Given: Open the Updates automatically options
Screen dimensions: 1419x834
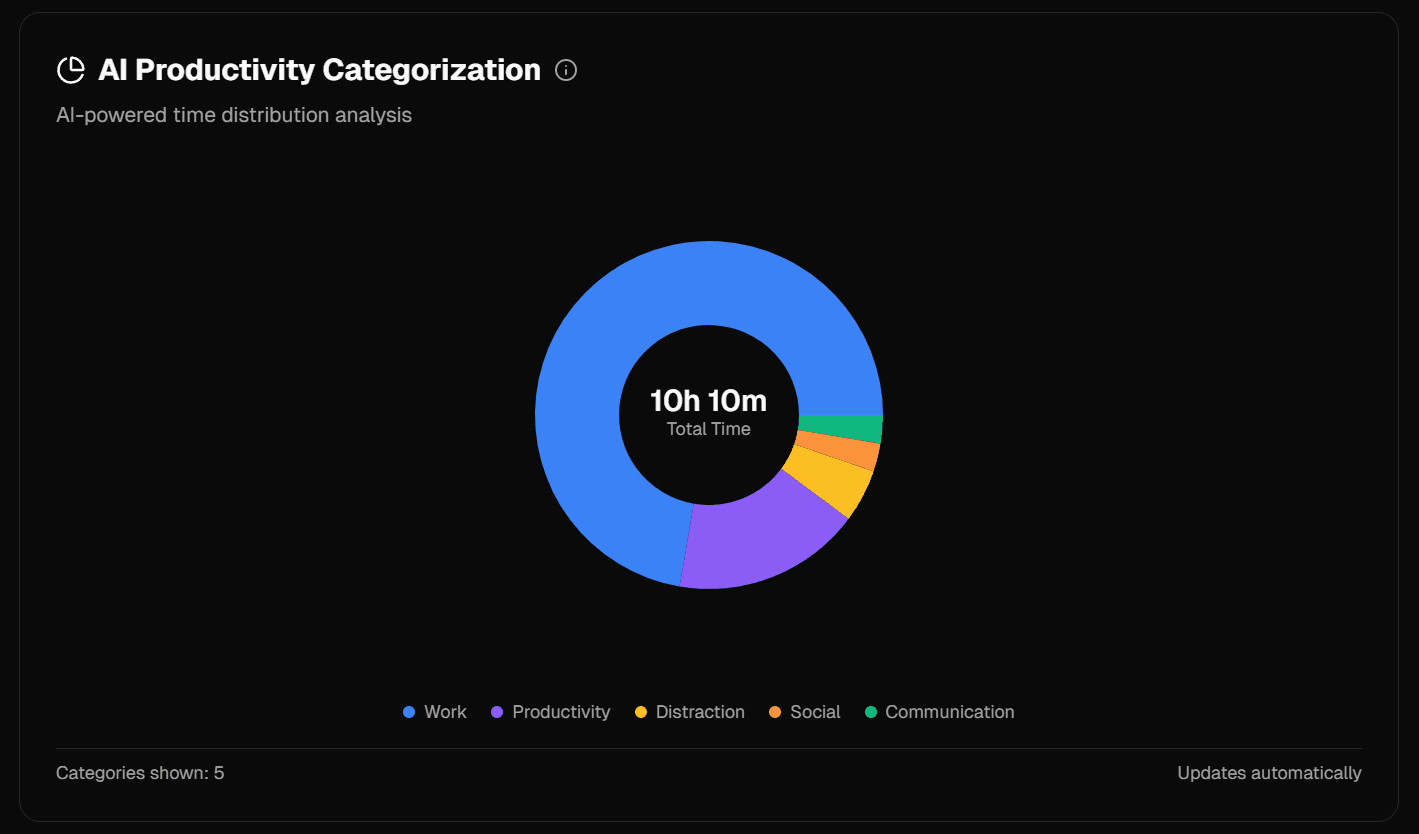Looking at the screenshot, I should click(1269, 772).
